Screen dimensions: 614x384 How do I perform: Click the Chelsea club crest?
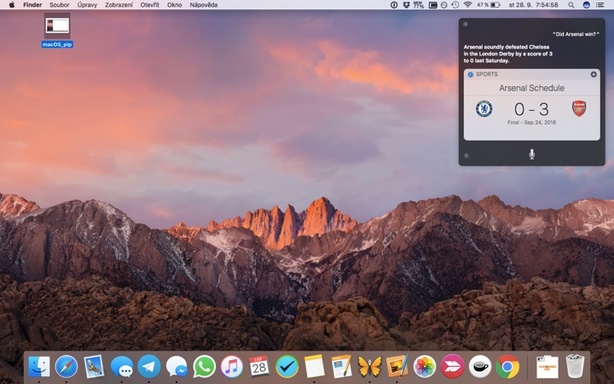point(484,109)
